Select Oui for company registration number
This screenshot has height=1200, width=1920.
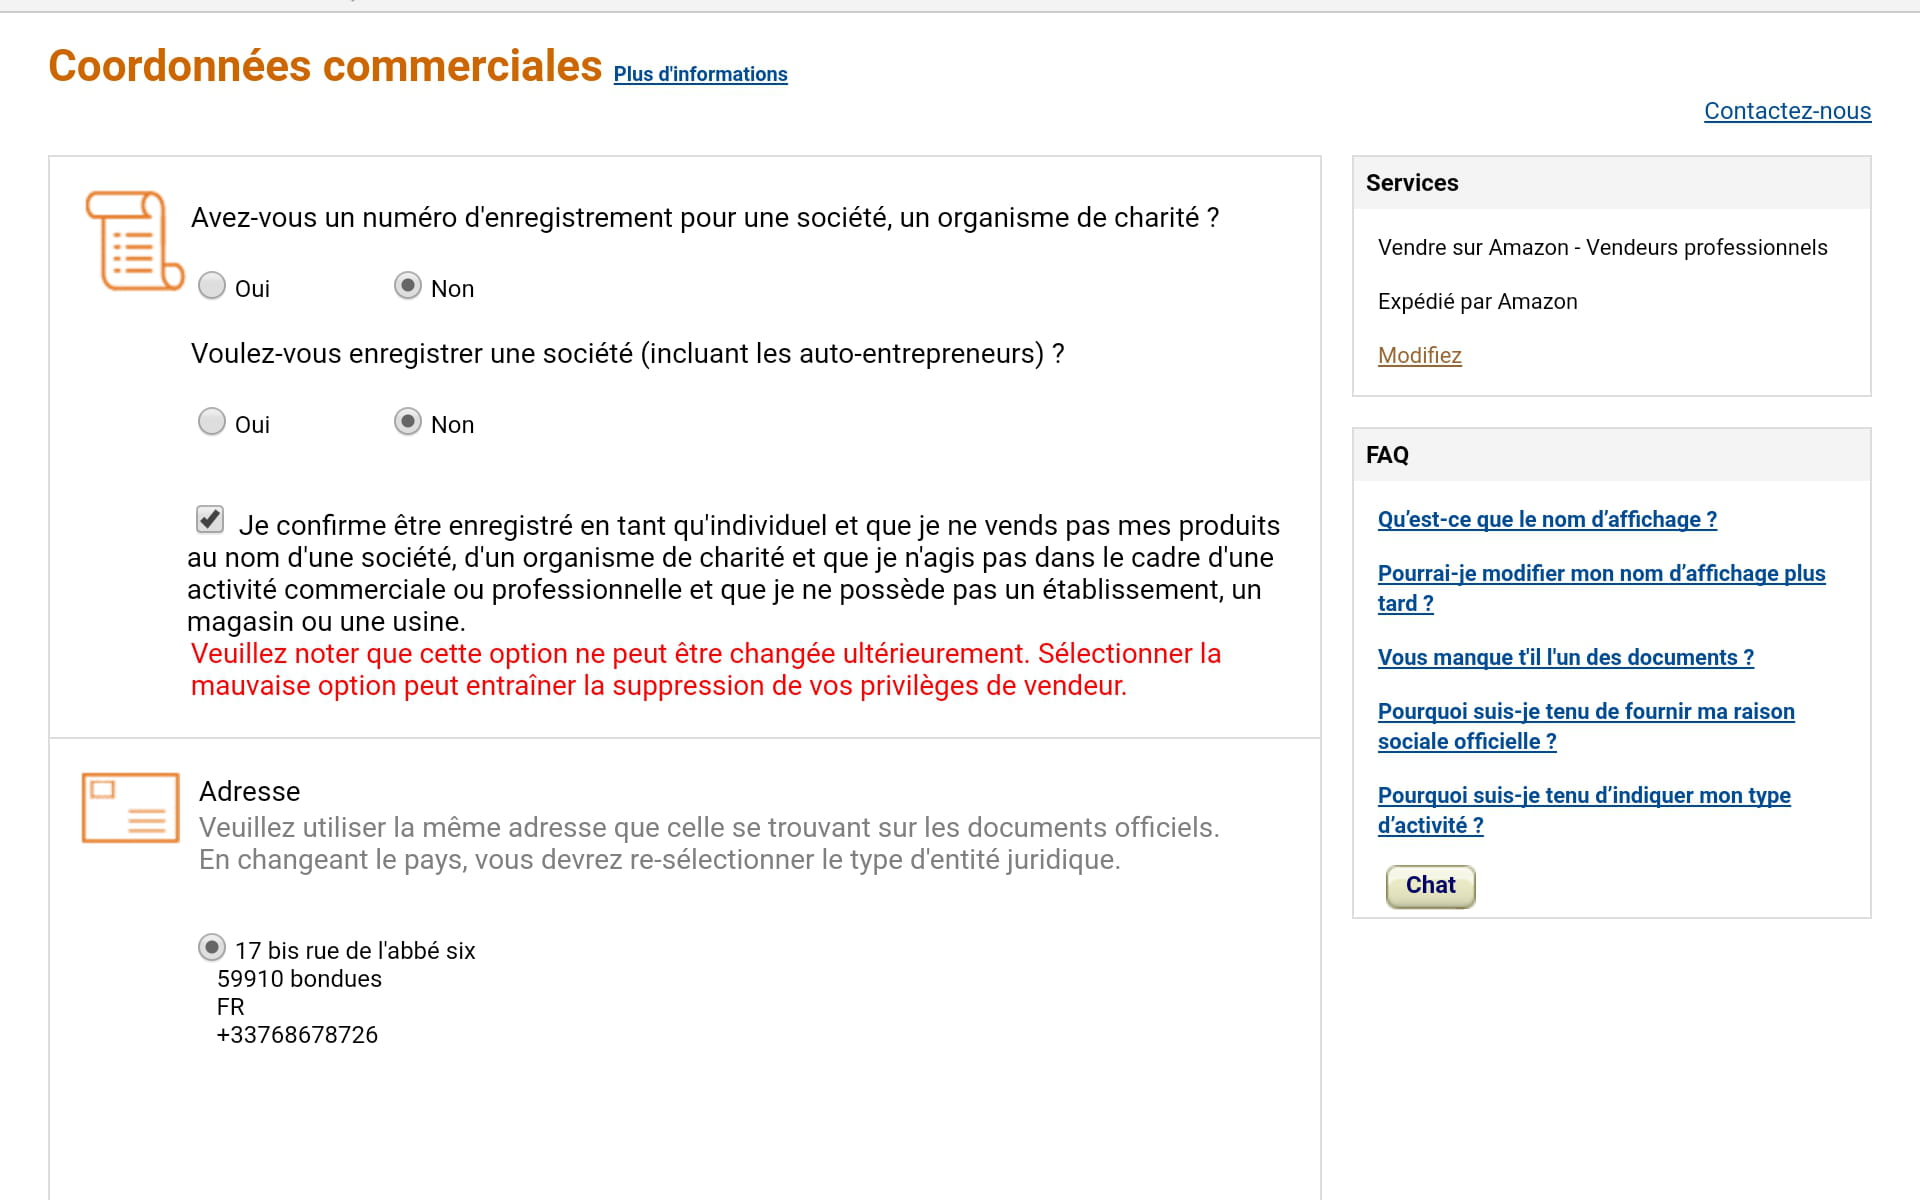click(x=212, y=286)
